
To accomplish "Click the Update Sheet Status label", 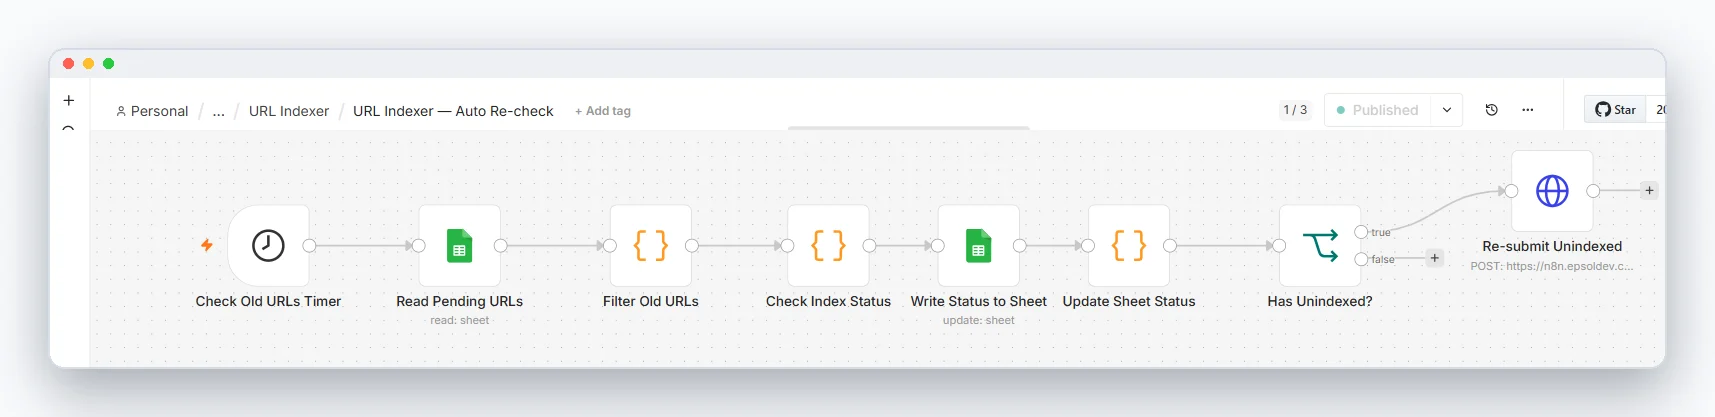I will tap(1128, 301).
